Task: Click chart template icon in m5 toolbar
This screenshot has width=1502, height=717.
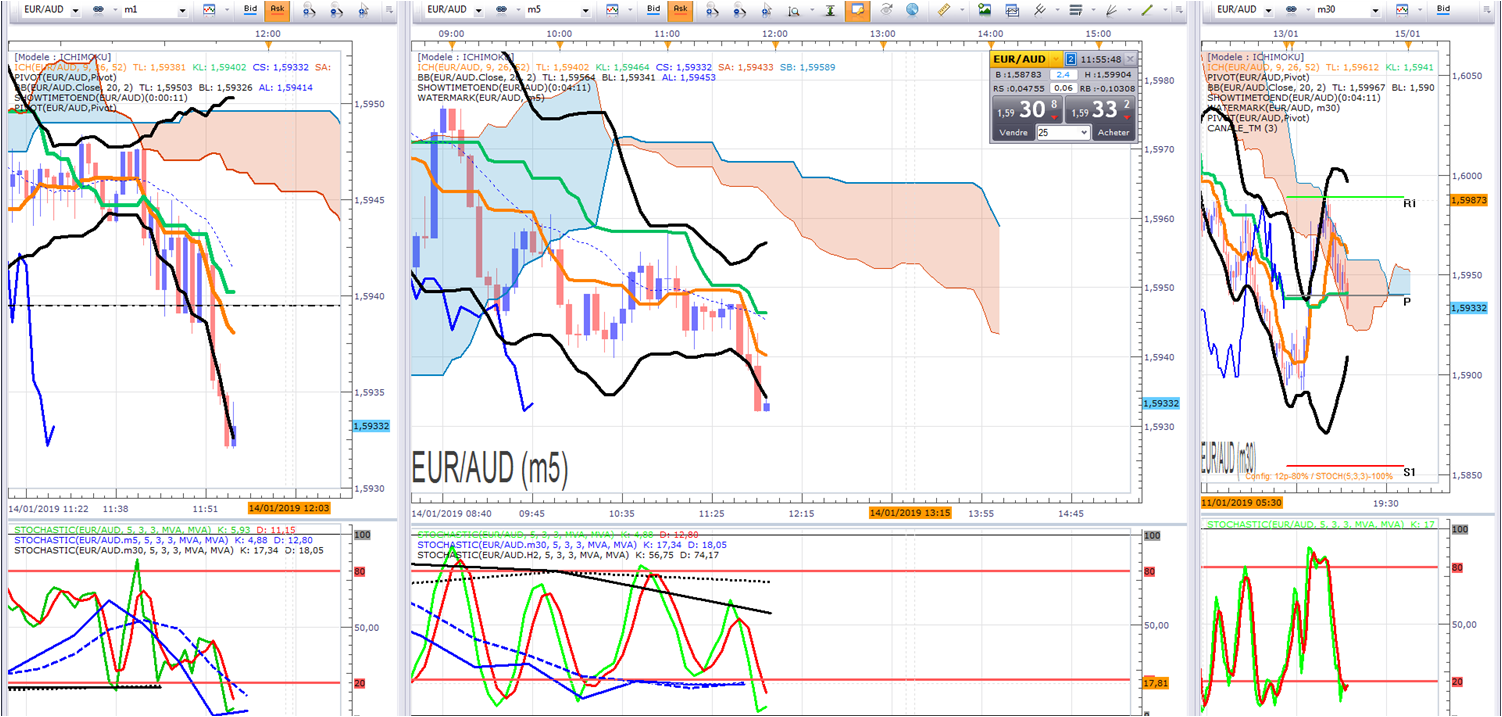Action: (x=1012, y=10)
